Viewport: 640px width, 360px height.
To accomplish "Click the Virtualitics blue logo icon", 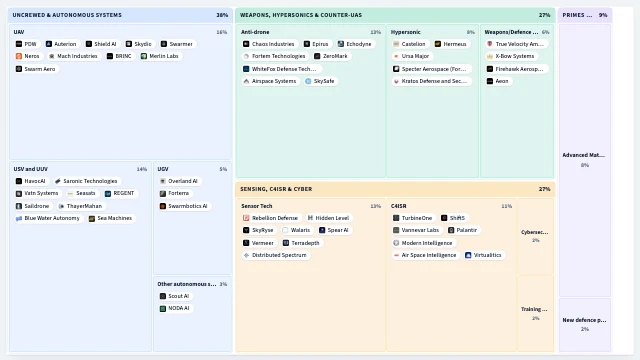I will pyautogui.click(x=468, y=255).
